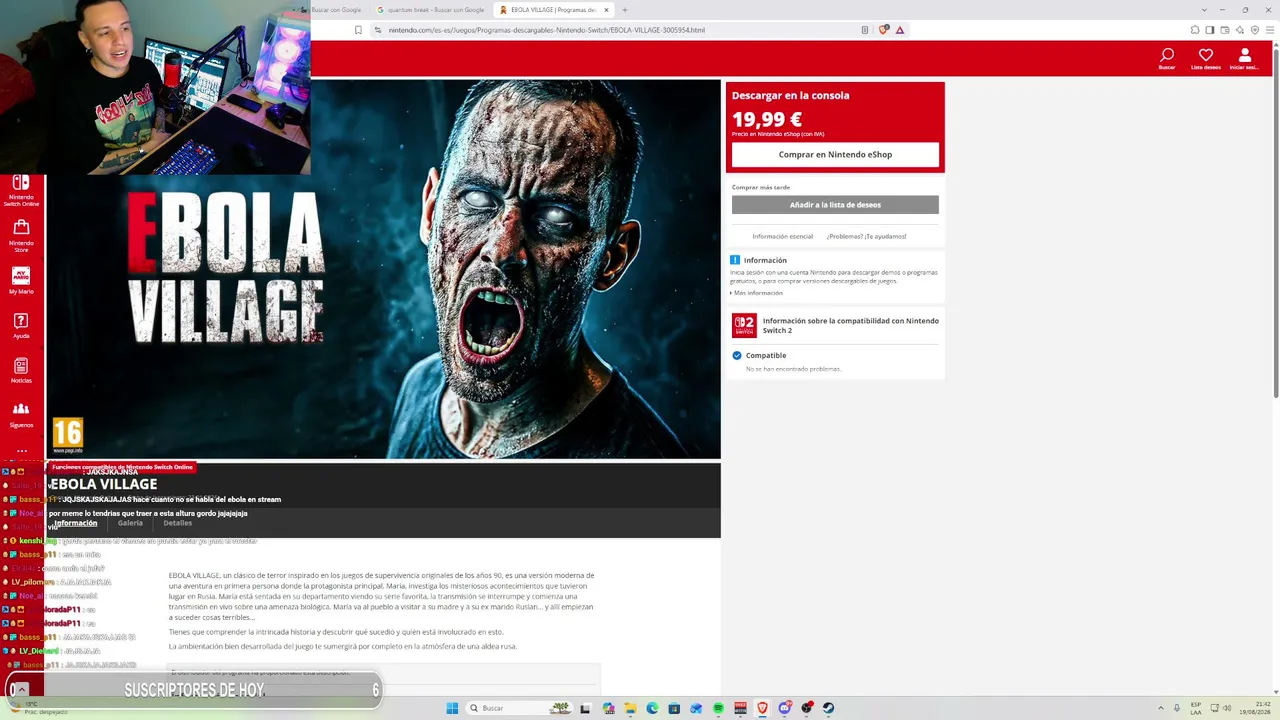The height and width of the screenshot is (720, 1280).
Task: Open the Ayuda help icon
Action: click(21, 326)
